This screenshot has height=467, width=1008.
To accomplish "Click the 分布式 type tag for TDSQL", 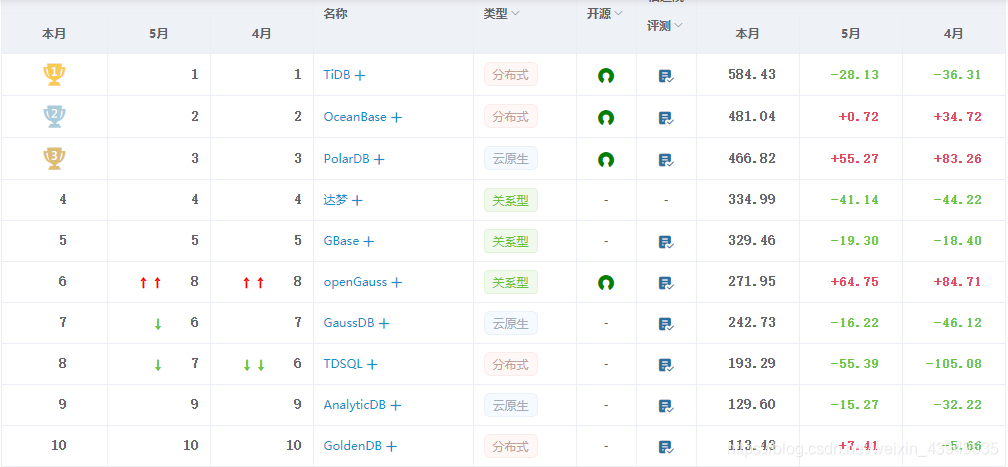I will tap(510, 364).
